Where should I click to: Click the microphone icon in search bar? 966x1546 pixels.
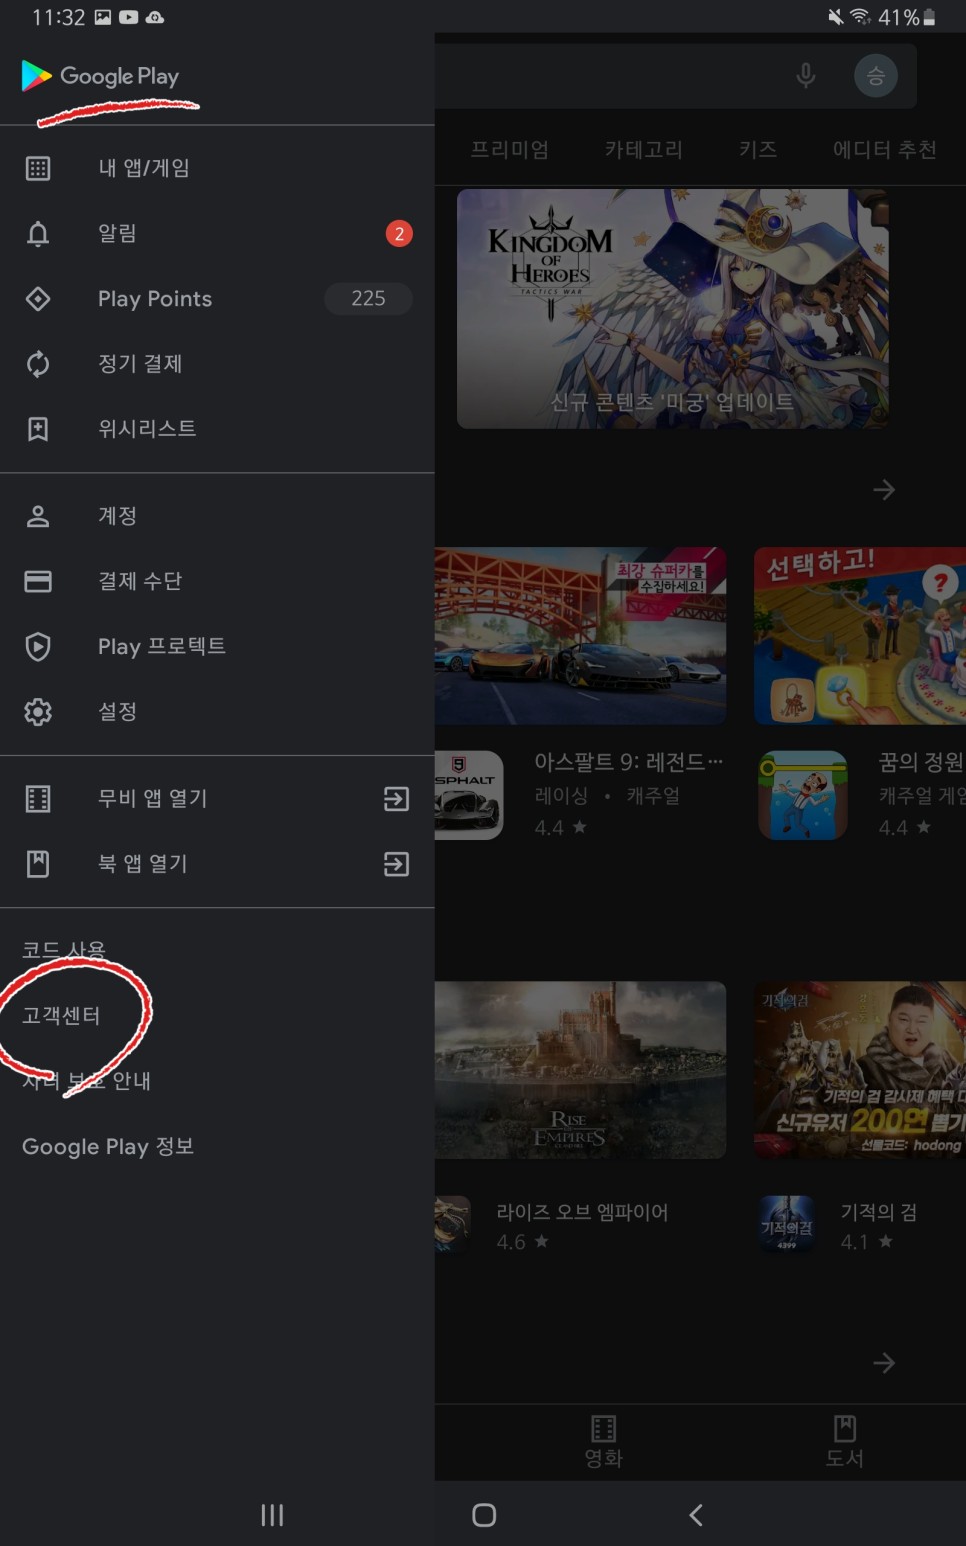(805, 75)
